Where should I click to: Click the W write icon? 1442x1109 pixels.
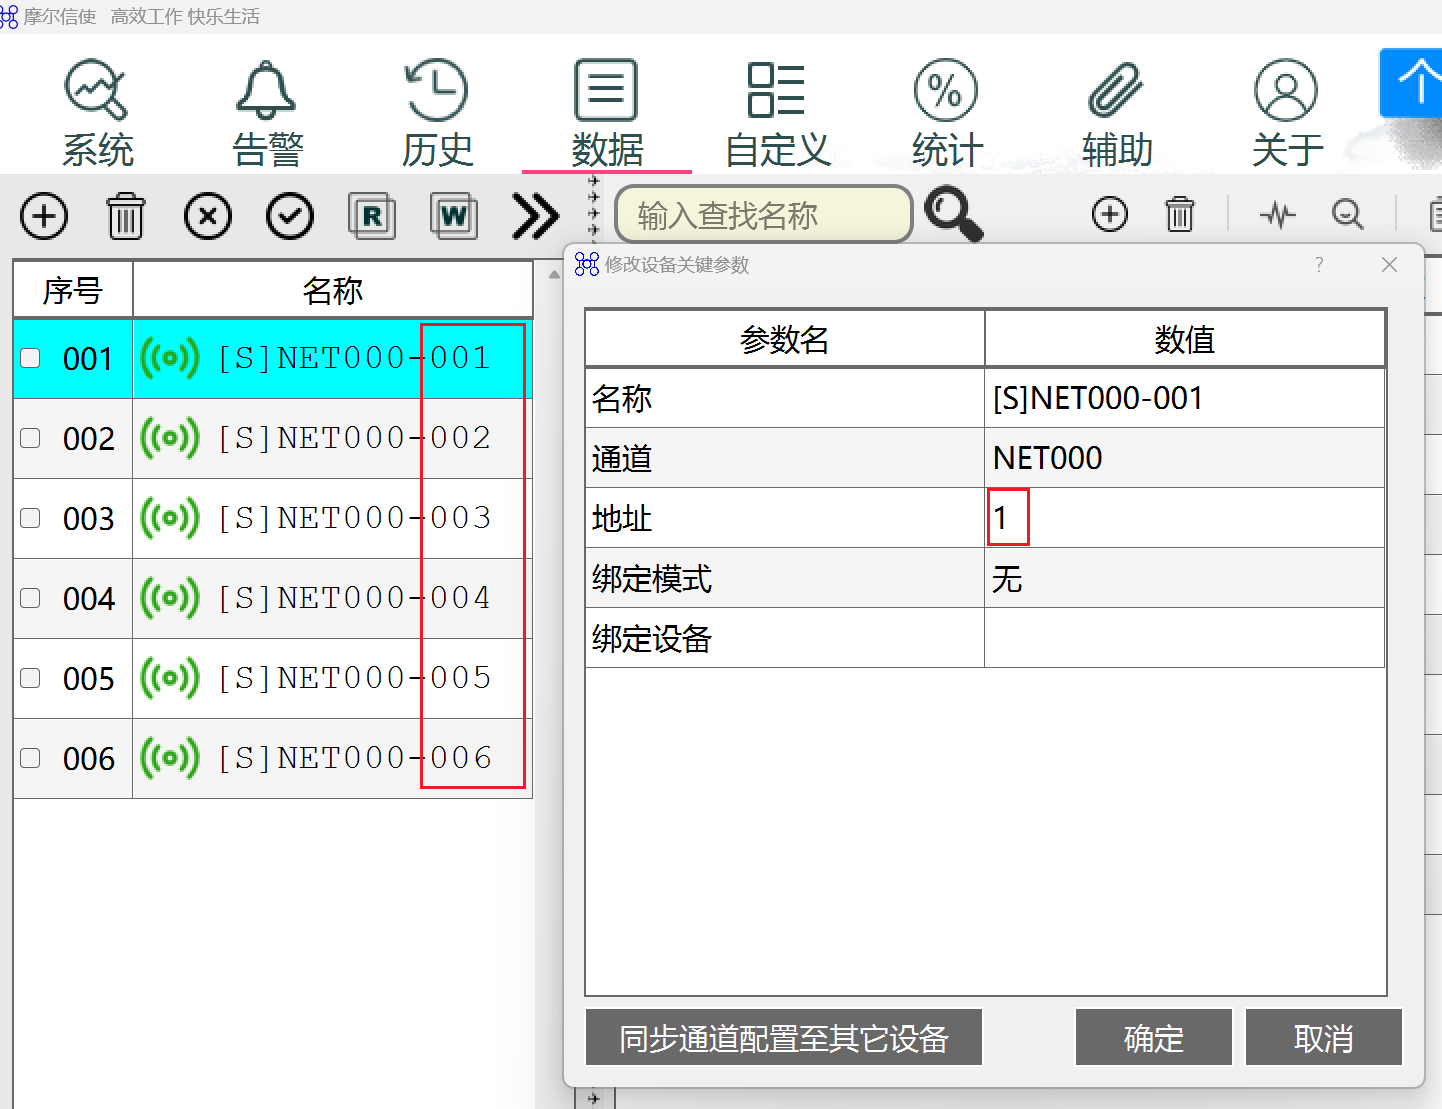click(x=454, y=216)
